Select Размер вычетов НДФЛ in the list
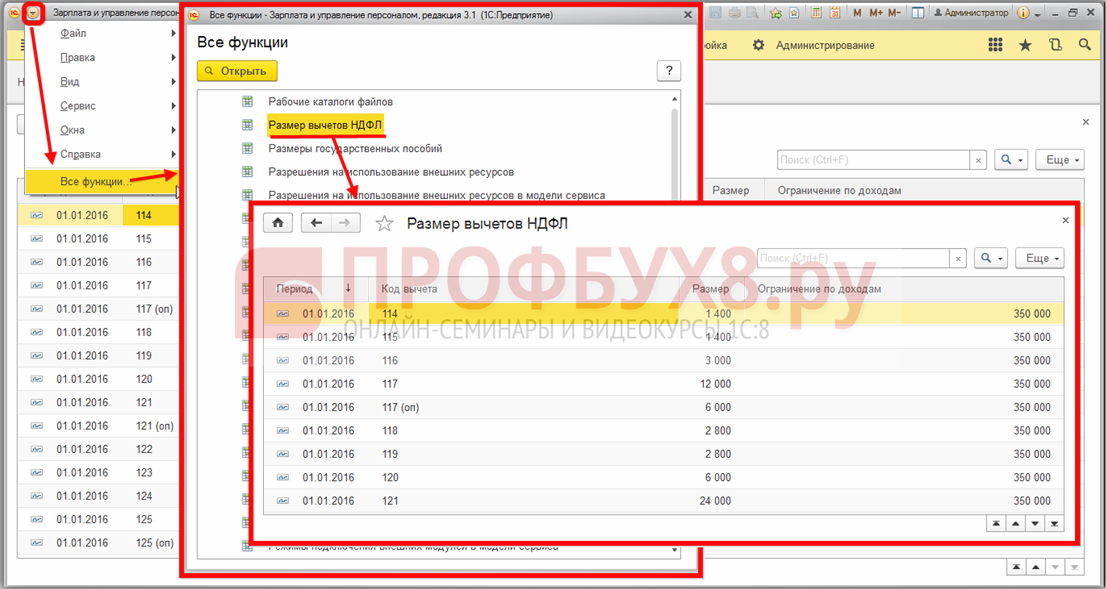This screenshot has height=589, width=1106. click(x=325, y=126)
